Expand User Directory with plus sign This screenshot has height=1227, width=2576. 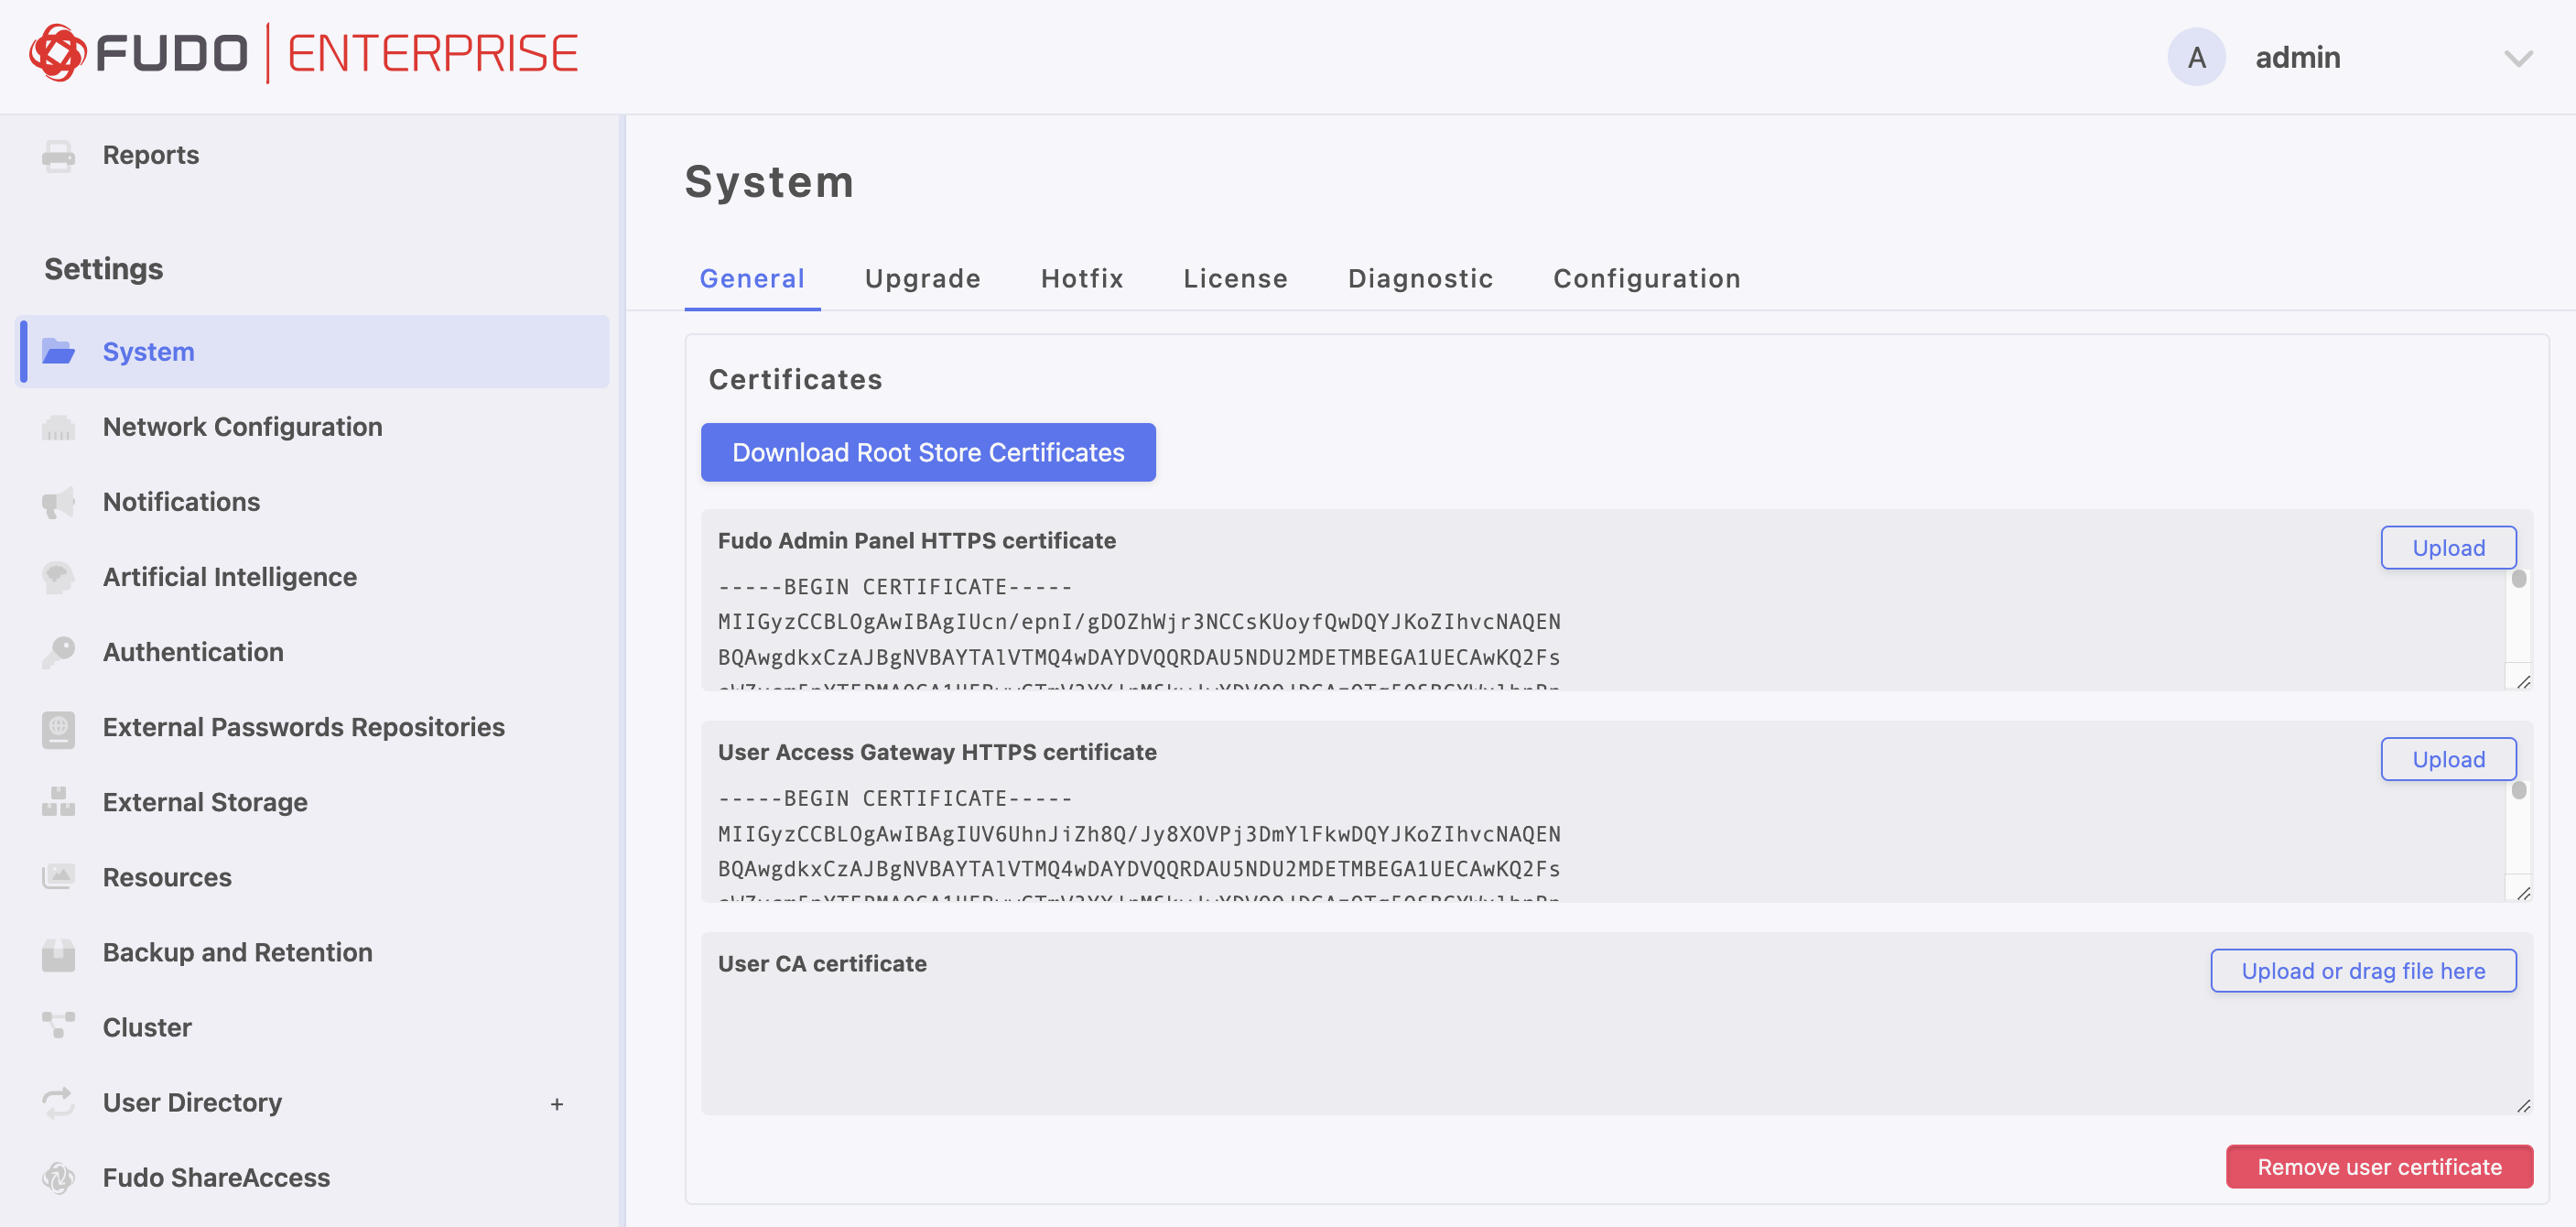(557, 1104)
